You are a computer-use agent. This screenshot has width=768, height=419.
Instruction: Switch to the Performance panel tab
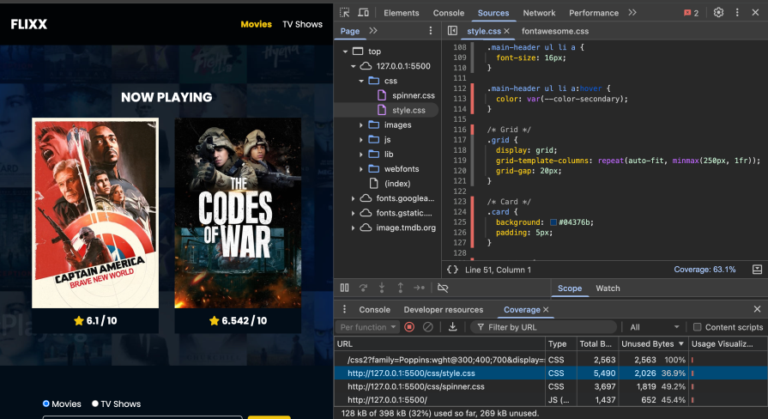(594, 13)
